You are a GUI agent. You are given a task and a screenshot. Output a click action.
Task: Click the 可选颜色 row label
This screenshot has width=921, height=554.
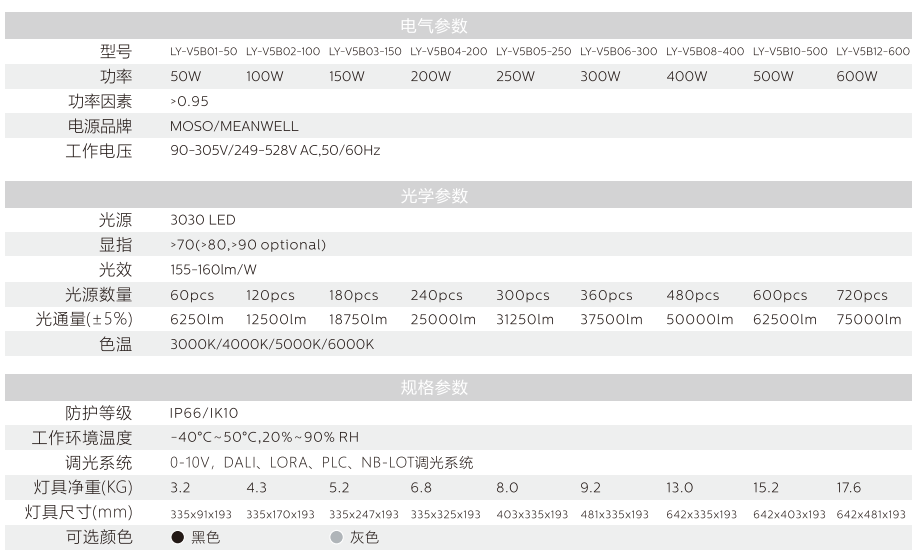98,538
